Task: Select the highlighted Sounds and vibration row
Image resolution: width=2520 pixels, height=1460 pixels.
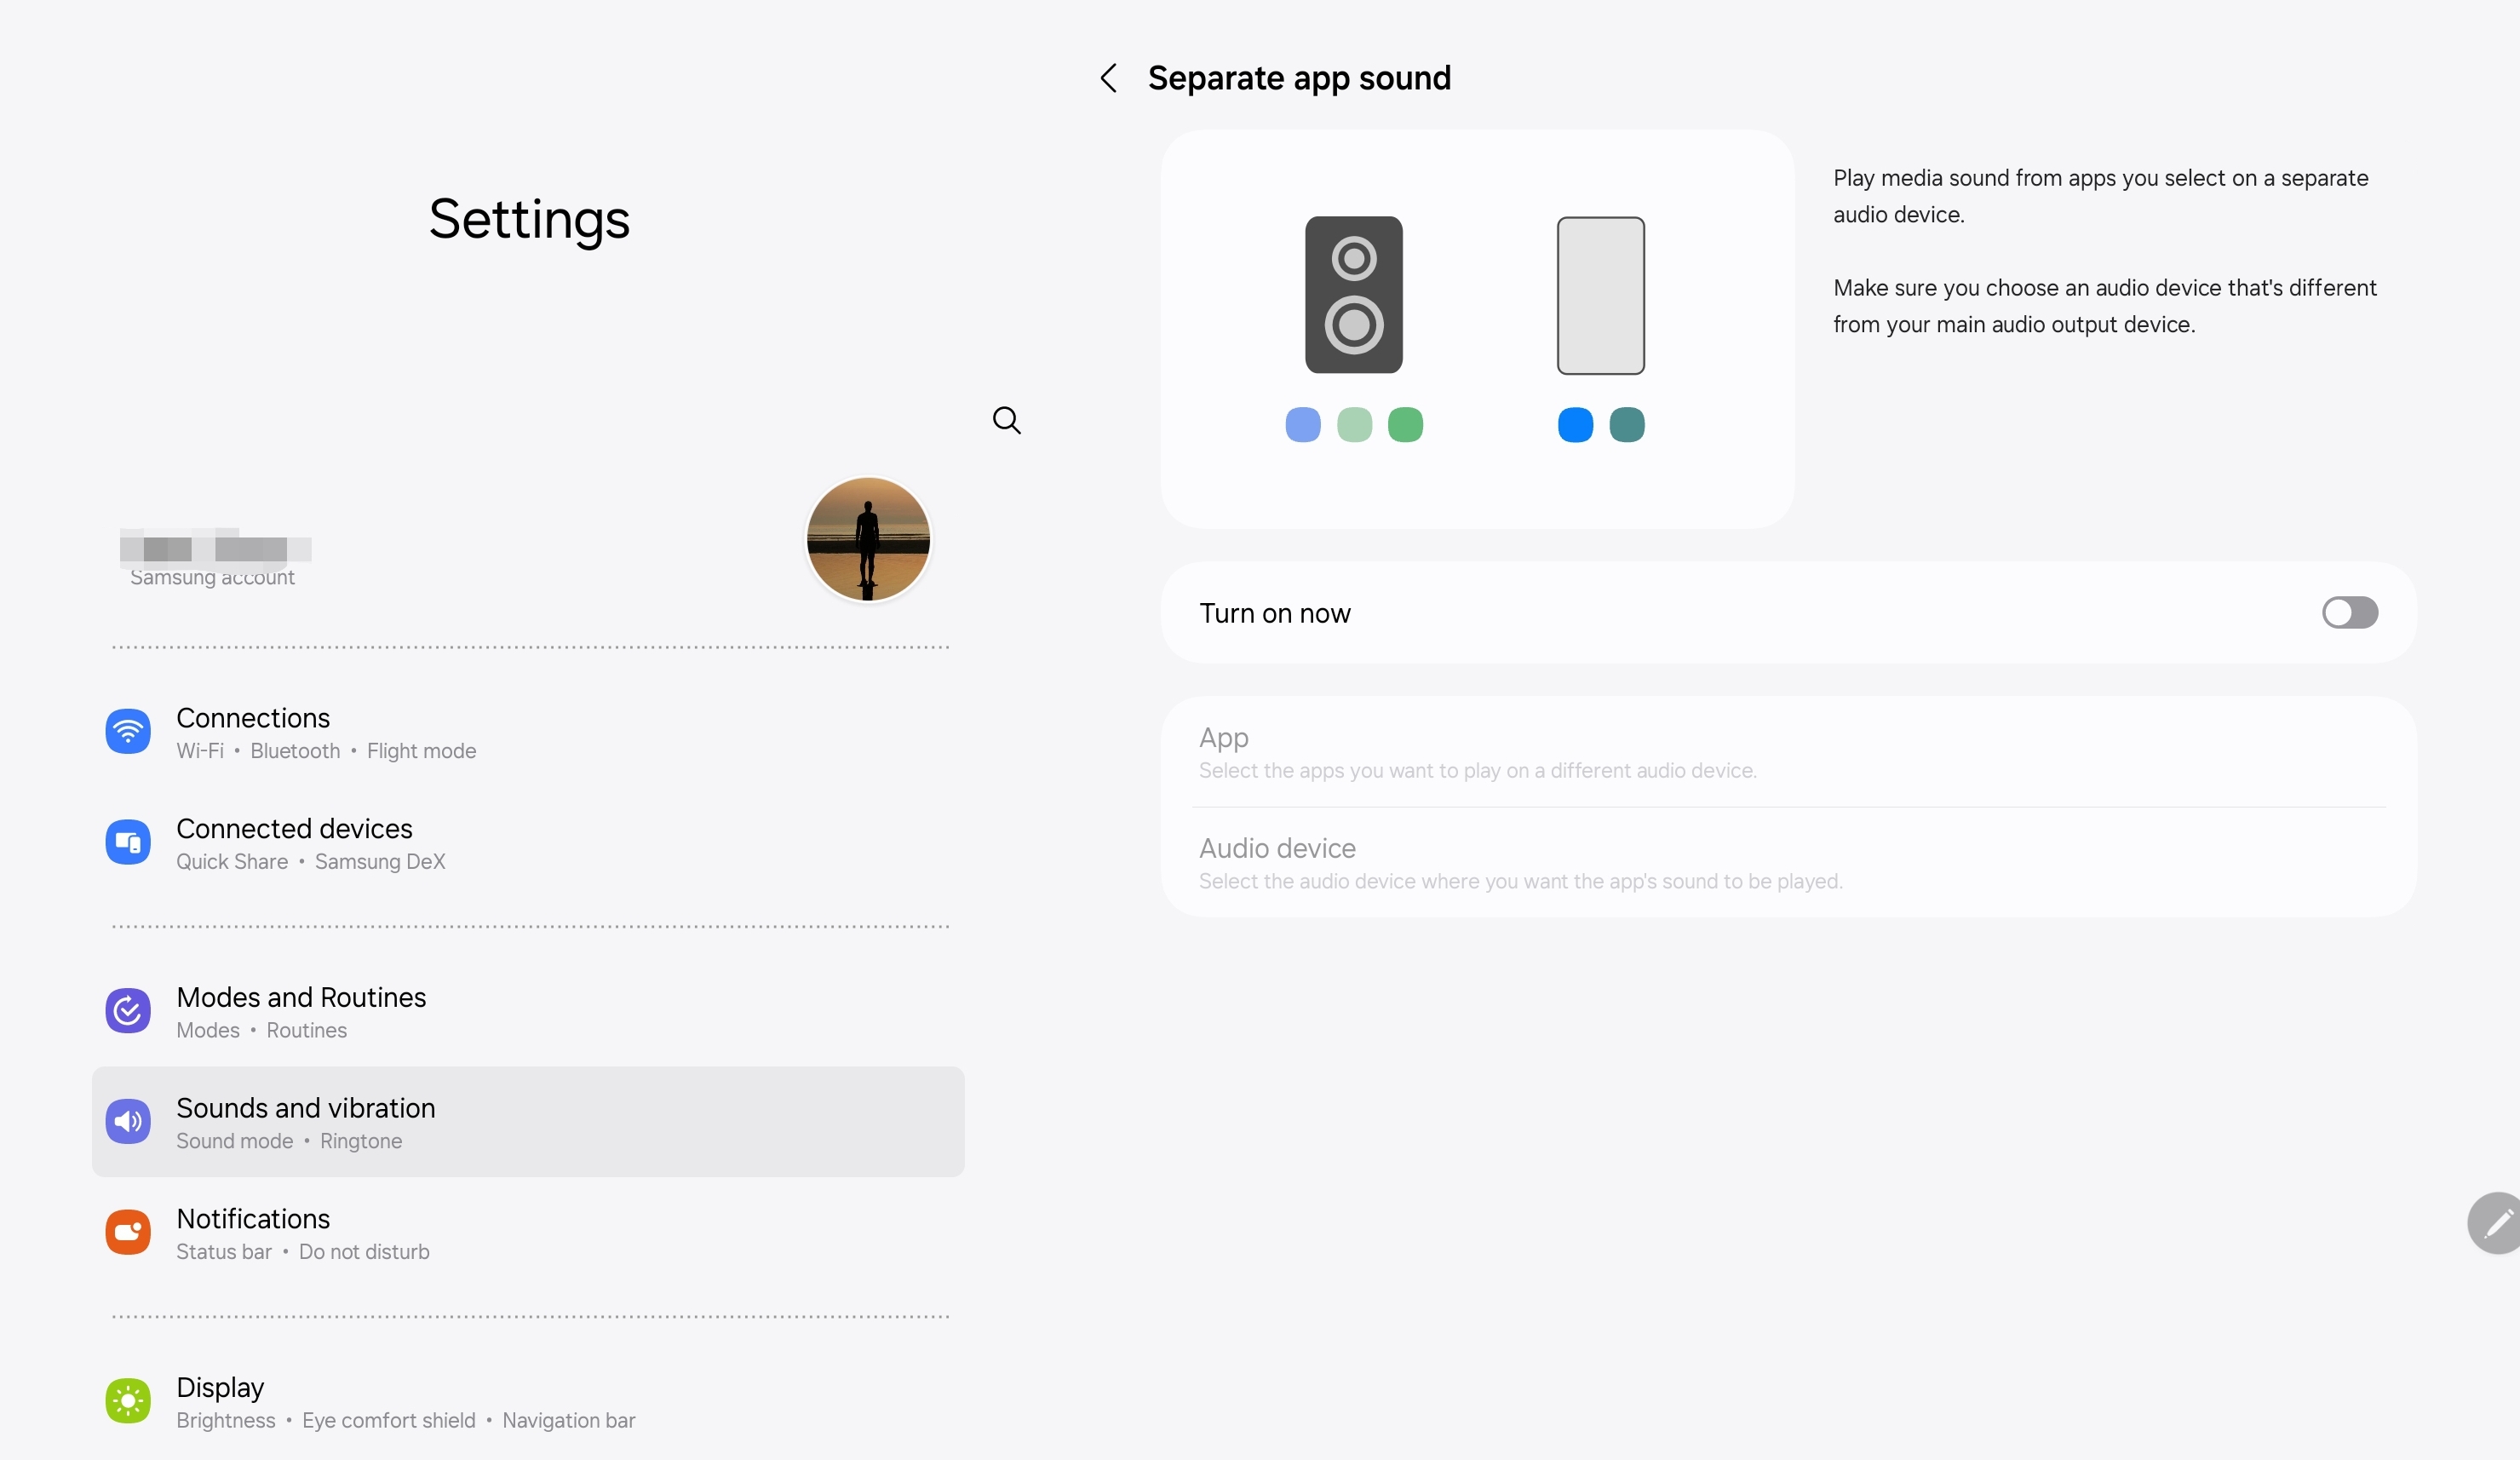Action: point(528,1121)
